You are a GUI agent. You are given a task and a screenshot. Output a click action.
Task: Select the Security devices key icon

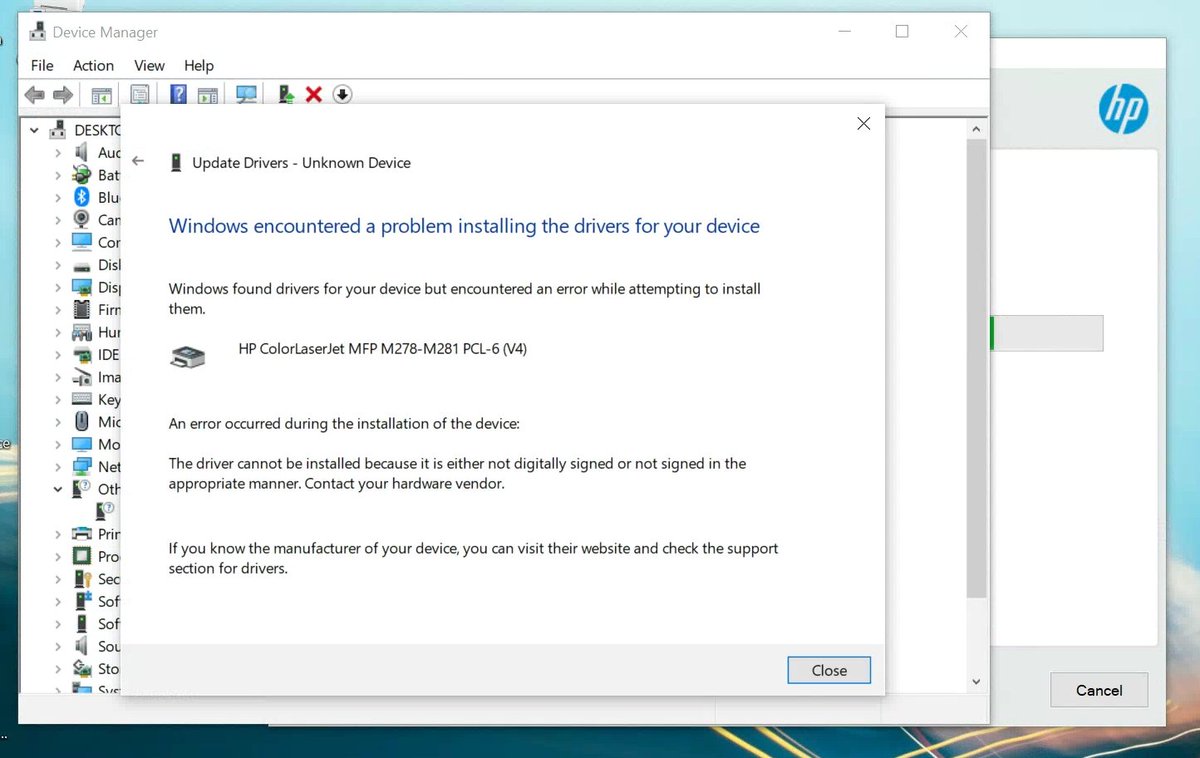pos(82,579)
